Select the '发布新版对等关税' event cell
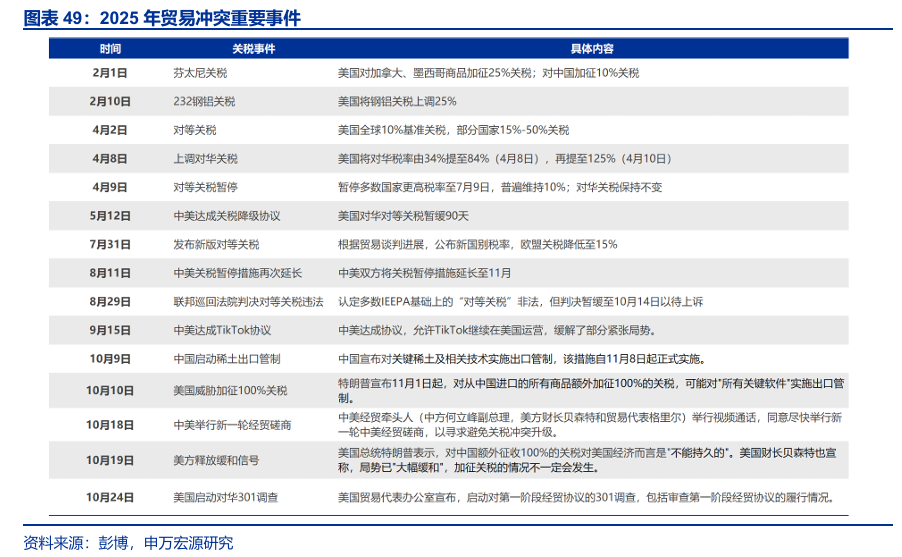The width and height of the screenshot is (902, 557). pyautogui.click(x=216, y=244)
